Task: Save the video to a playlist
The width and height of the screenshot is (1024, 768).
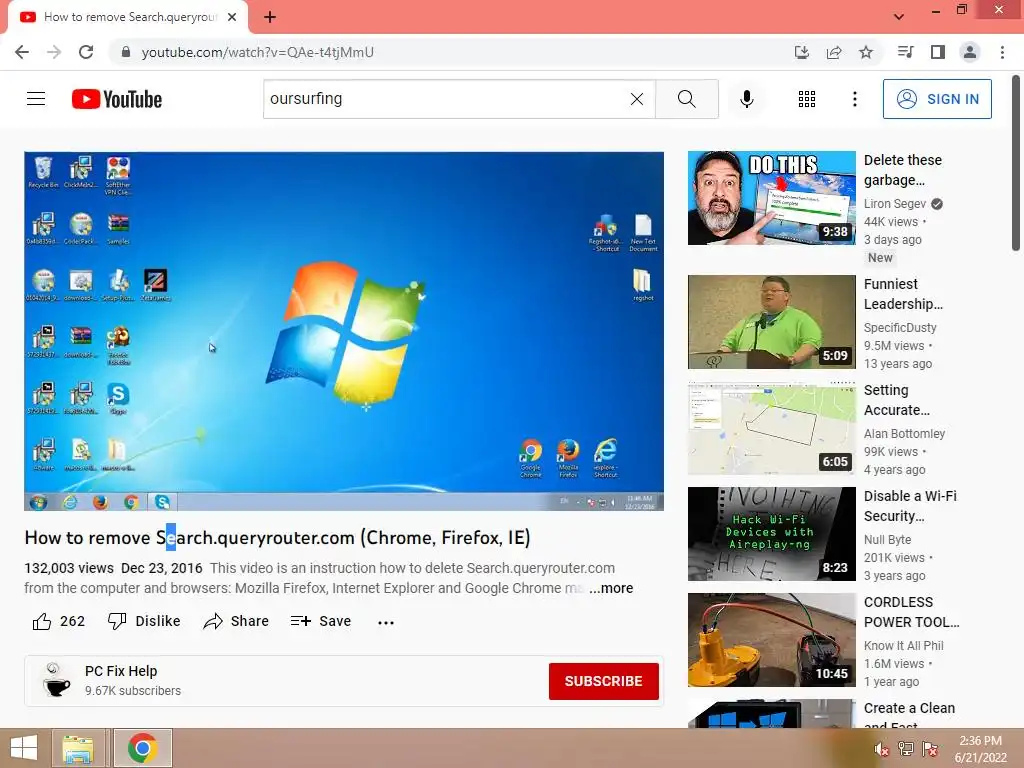Action: (321, 621)
